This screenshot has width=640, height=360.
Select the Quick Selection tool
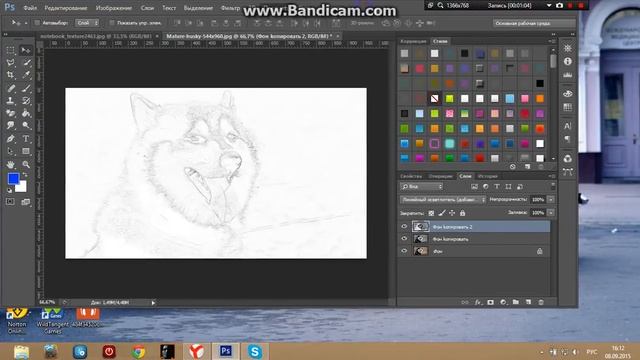[x=26, y=63]
